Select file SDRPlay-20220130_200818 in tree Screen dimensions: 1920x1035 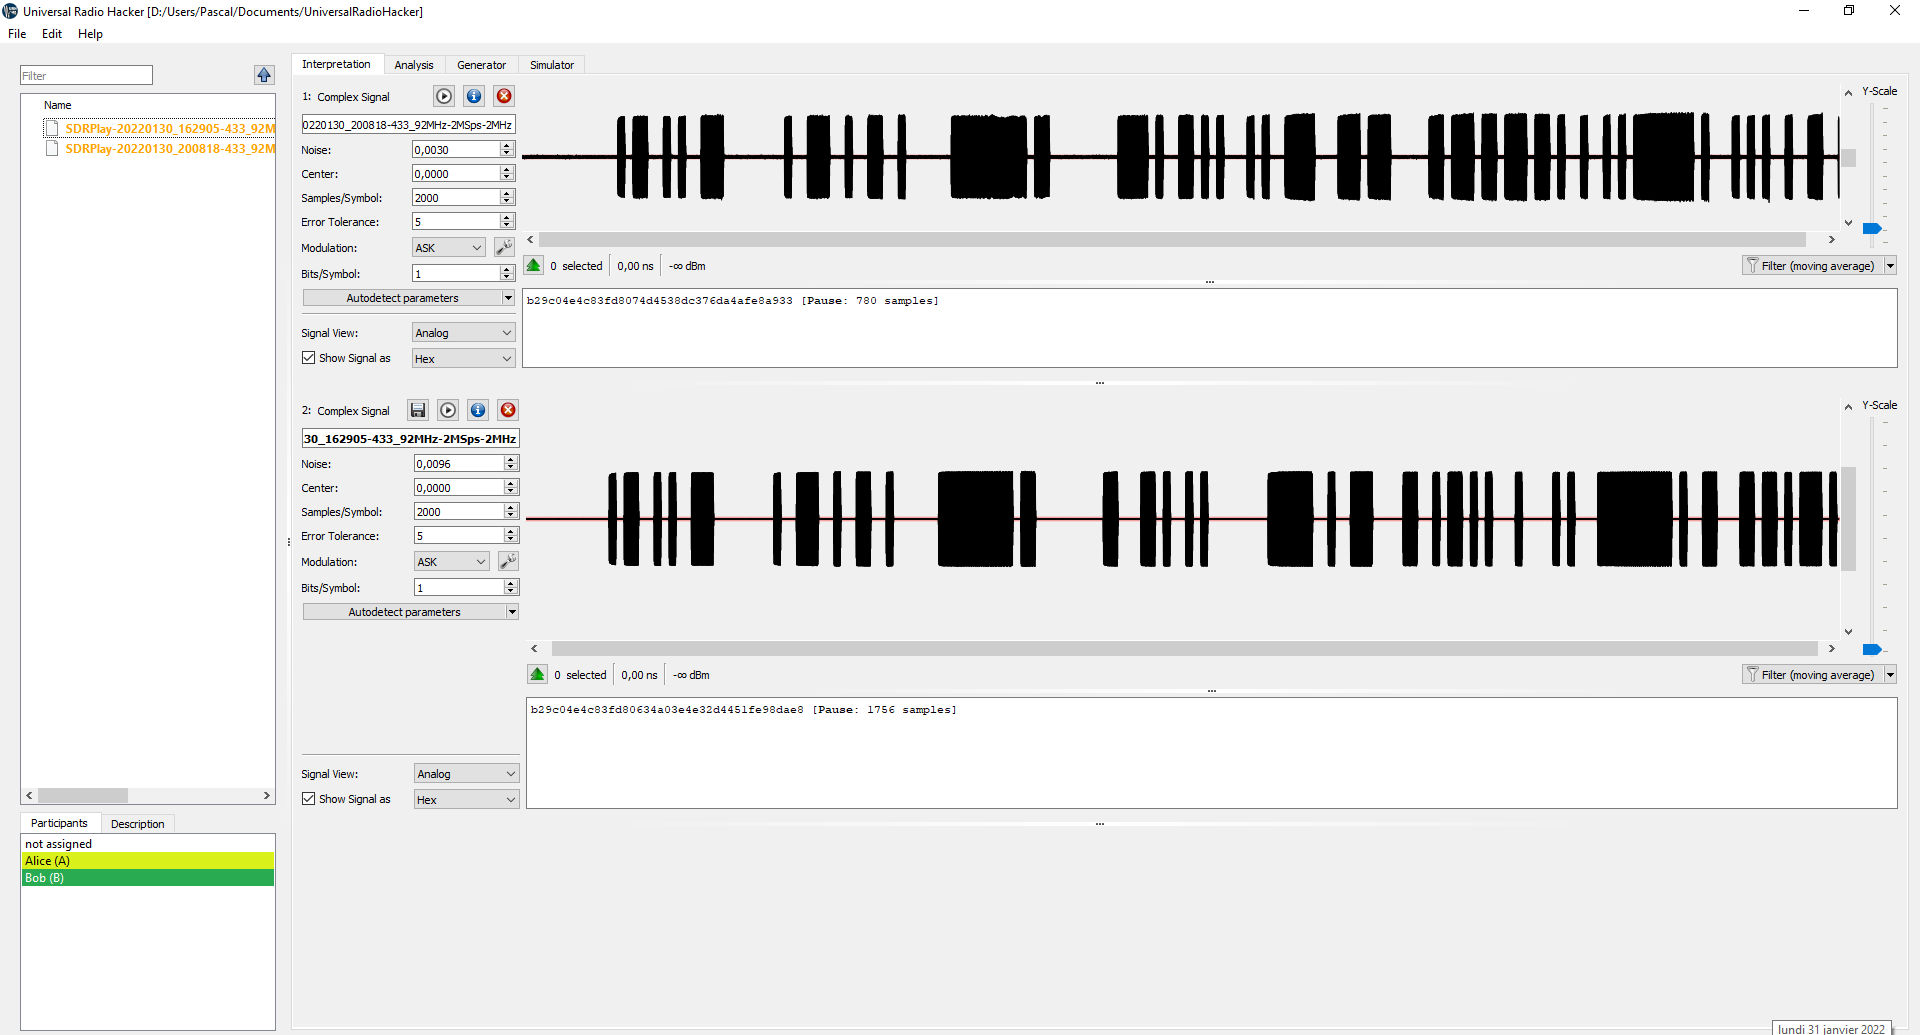(159, 148)
